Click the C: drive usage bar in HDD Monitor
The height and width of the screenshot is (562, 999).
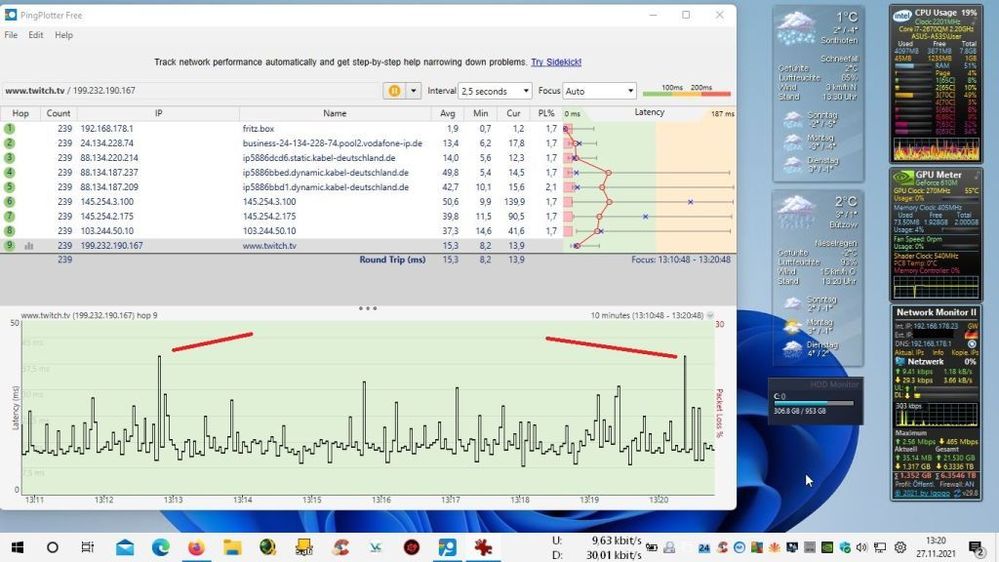coord(814,403)
